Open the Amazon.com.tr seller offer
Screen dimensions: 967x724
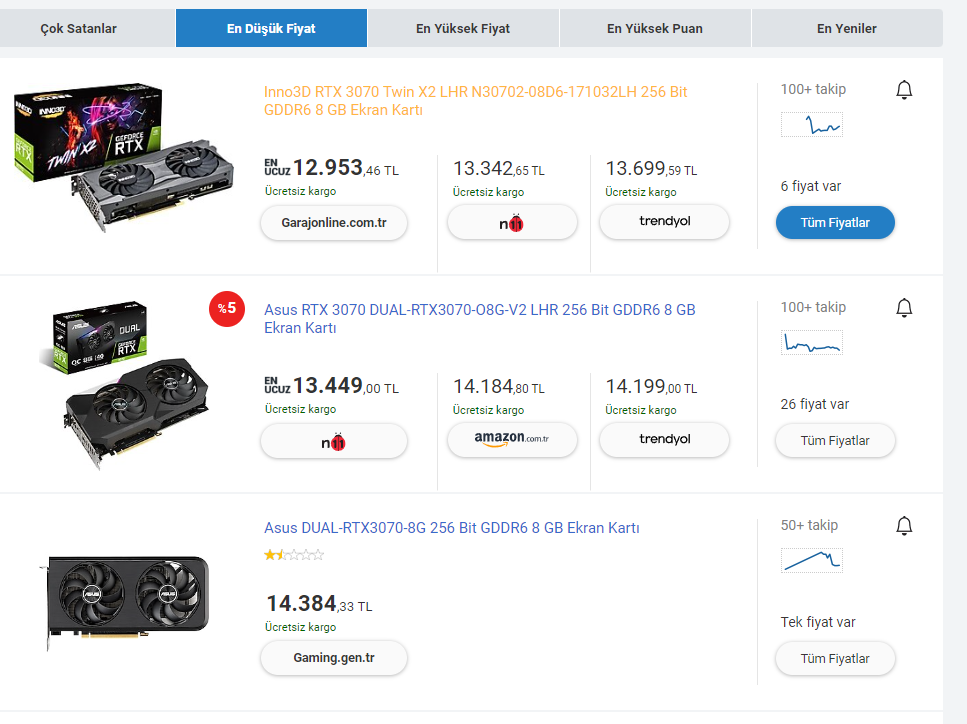pos(512,440)
